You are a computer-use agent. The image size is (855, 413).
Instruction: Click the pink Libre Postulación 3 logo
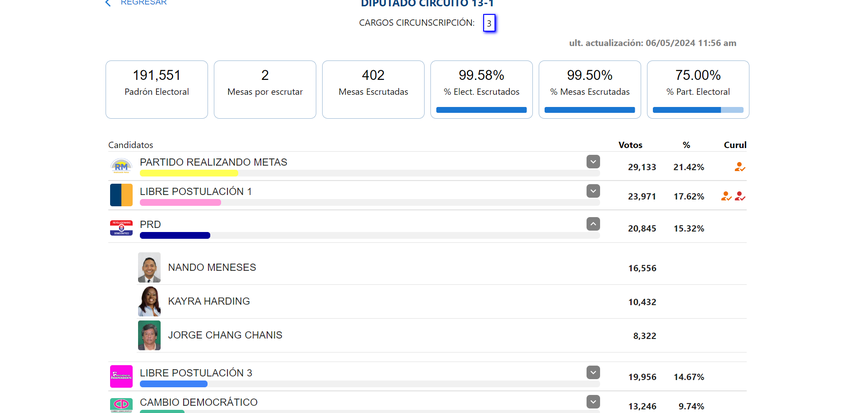click(121, 376)
